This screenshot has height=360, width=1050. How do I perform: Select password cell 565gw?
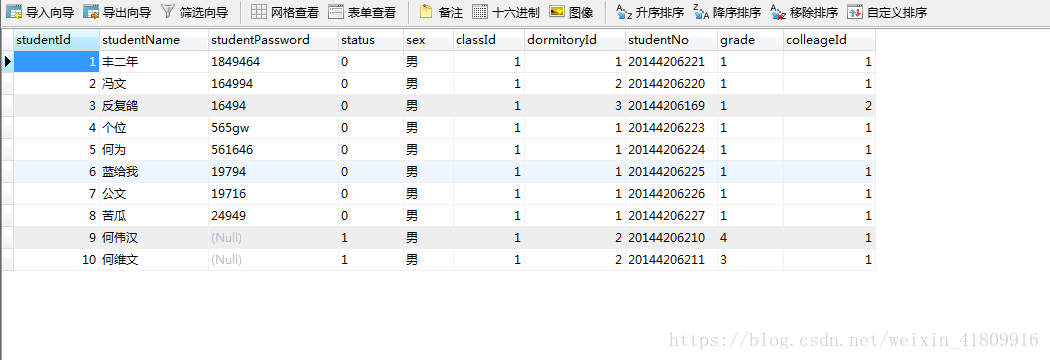coord(273,128)
